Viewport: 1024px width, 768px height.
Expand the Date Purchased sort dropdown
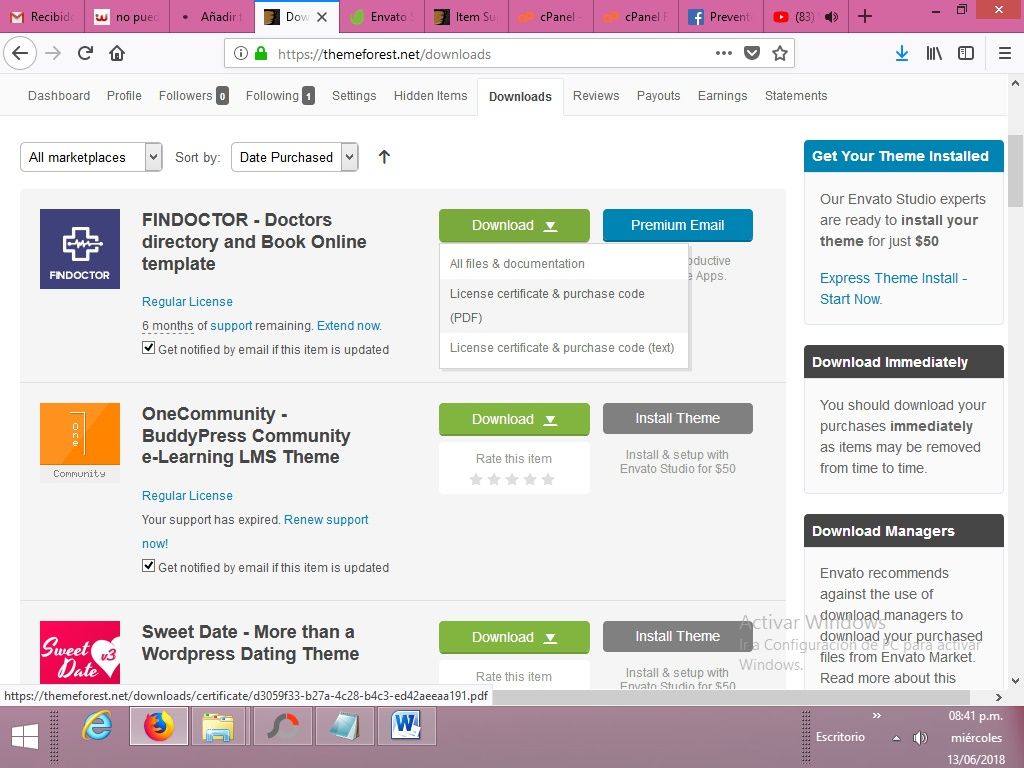click(x=295, y=157)
